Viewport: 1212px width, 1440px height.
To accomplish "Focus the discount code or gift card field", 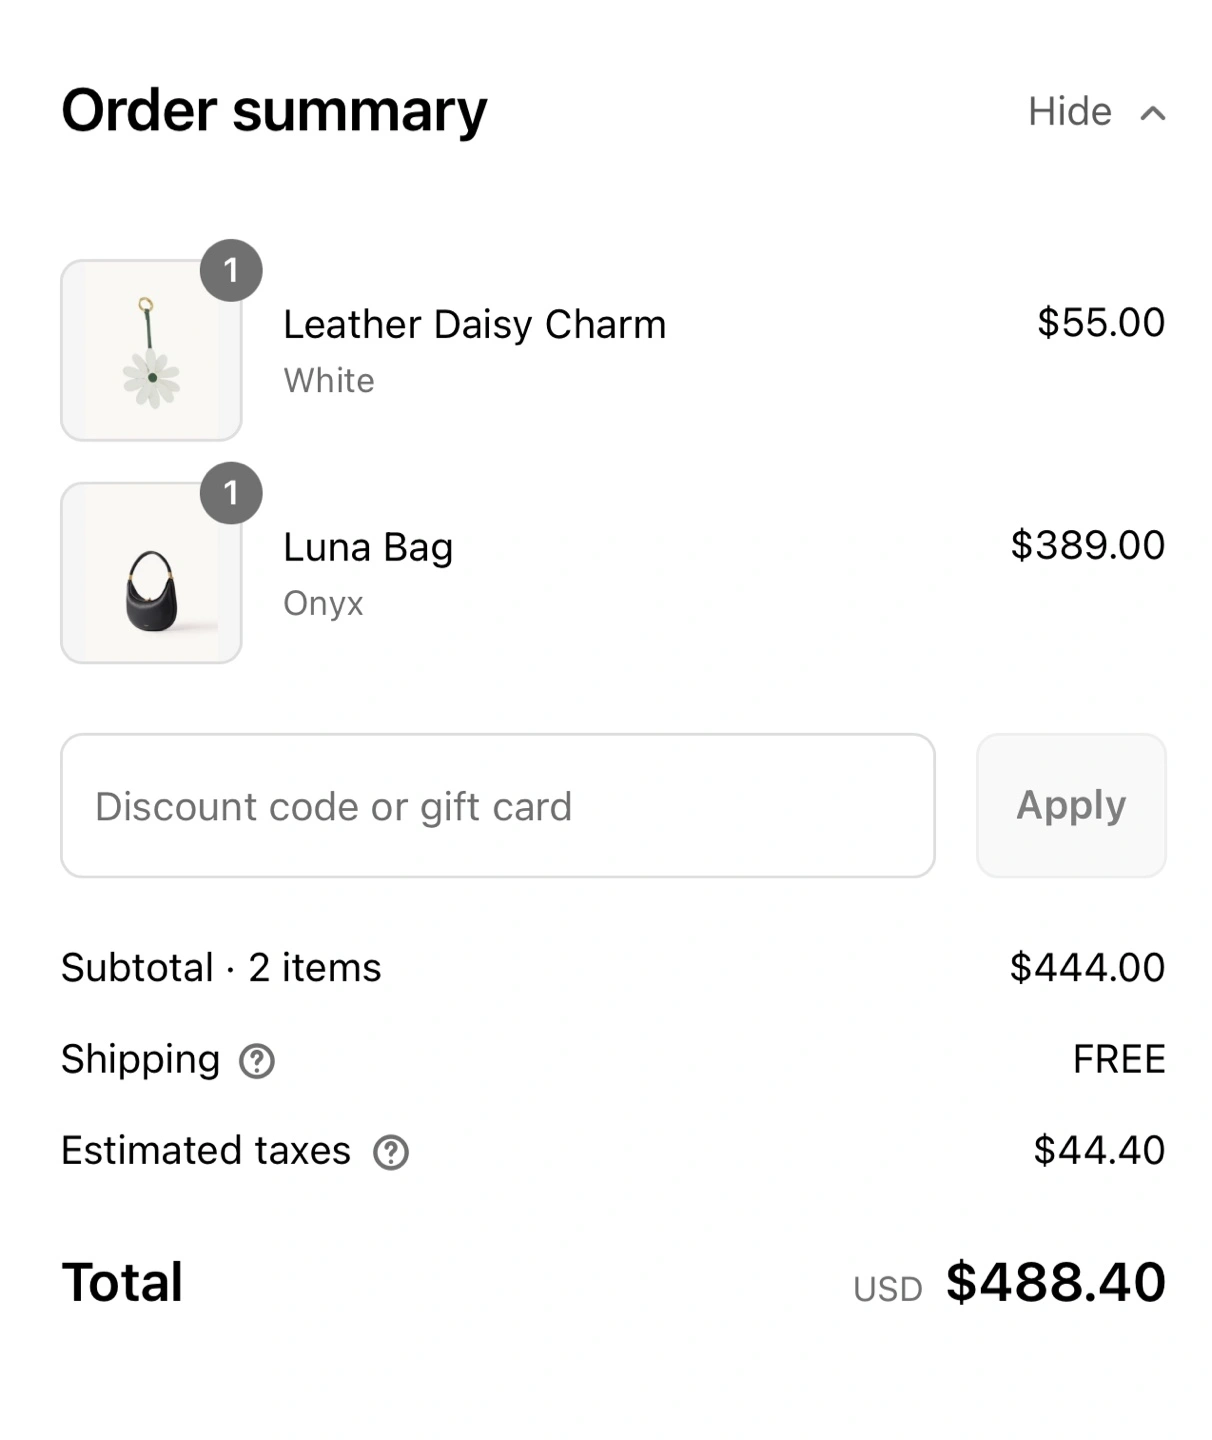I will click(497, 806).
